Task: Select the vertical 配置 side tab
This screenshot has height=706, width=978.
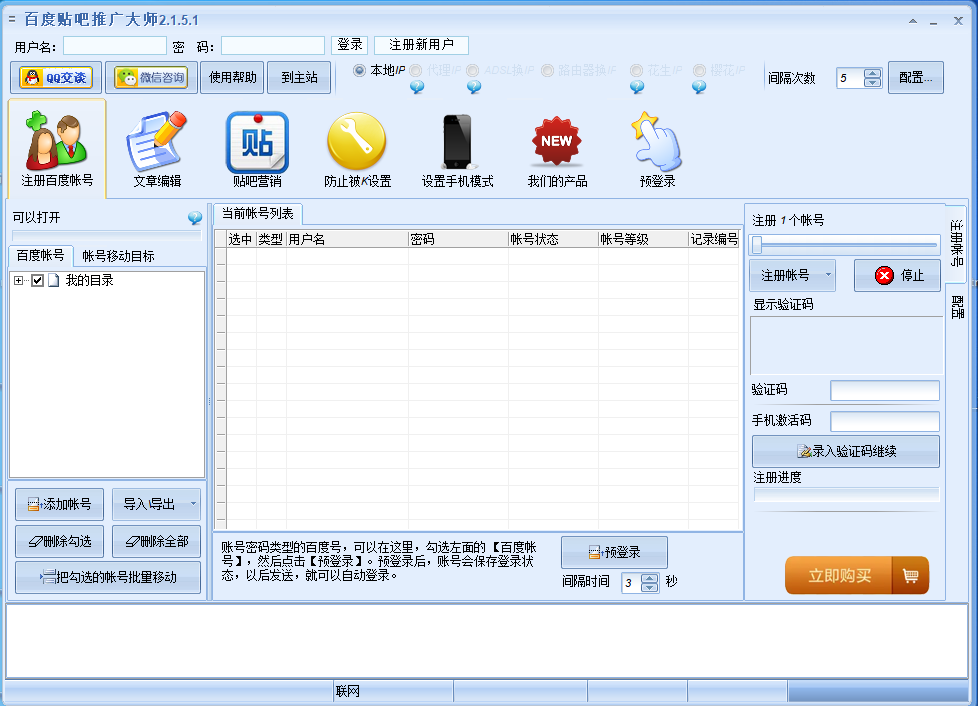Action: pyautogui.click(x=956, y=307)
